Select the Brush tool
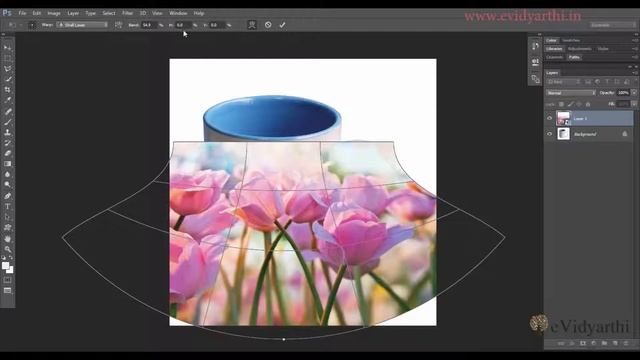Image resolution: width=640 pixels, height=360 pixels. [x=7, y=122]
